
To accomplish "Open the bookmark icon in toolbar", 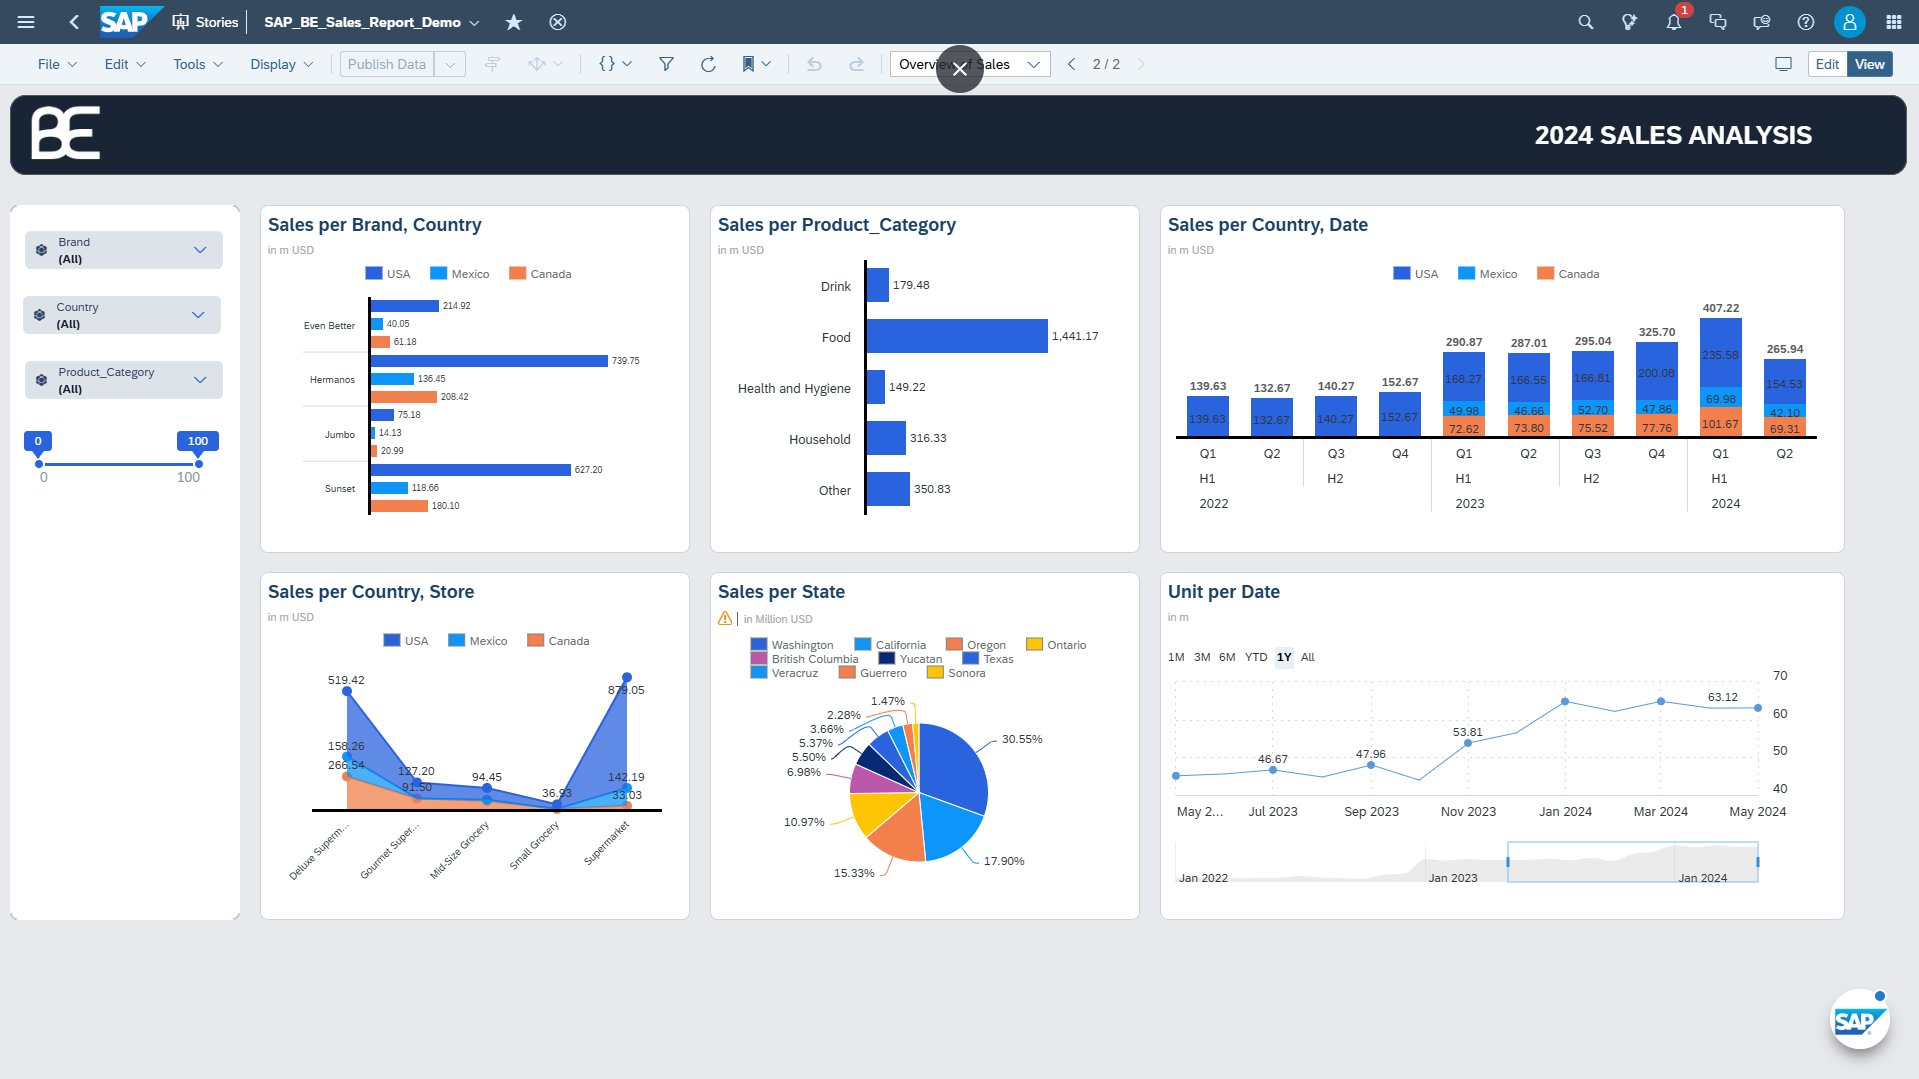I will [x=748, y=64].
